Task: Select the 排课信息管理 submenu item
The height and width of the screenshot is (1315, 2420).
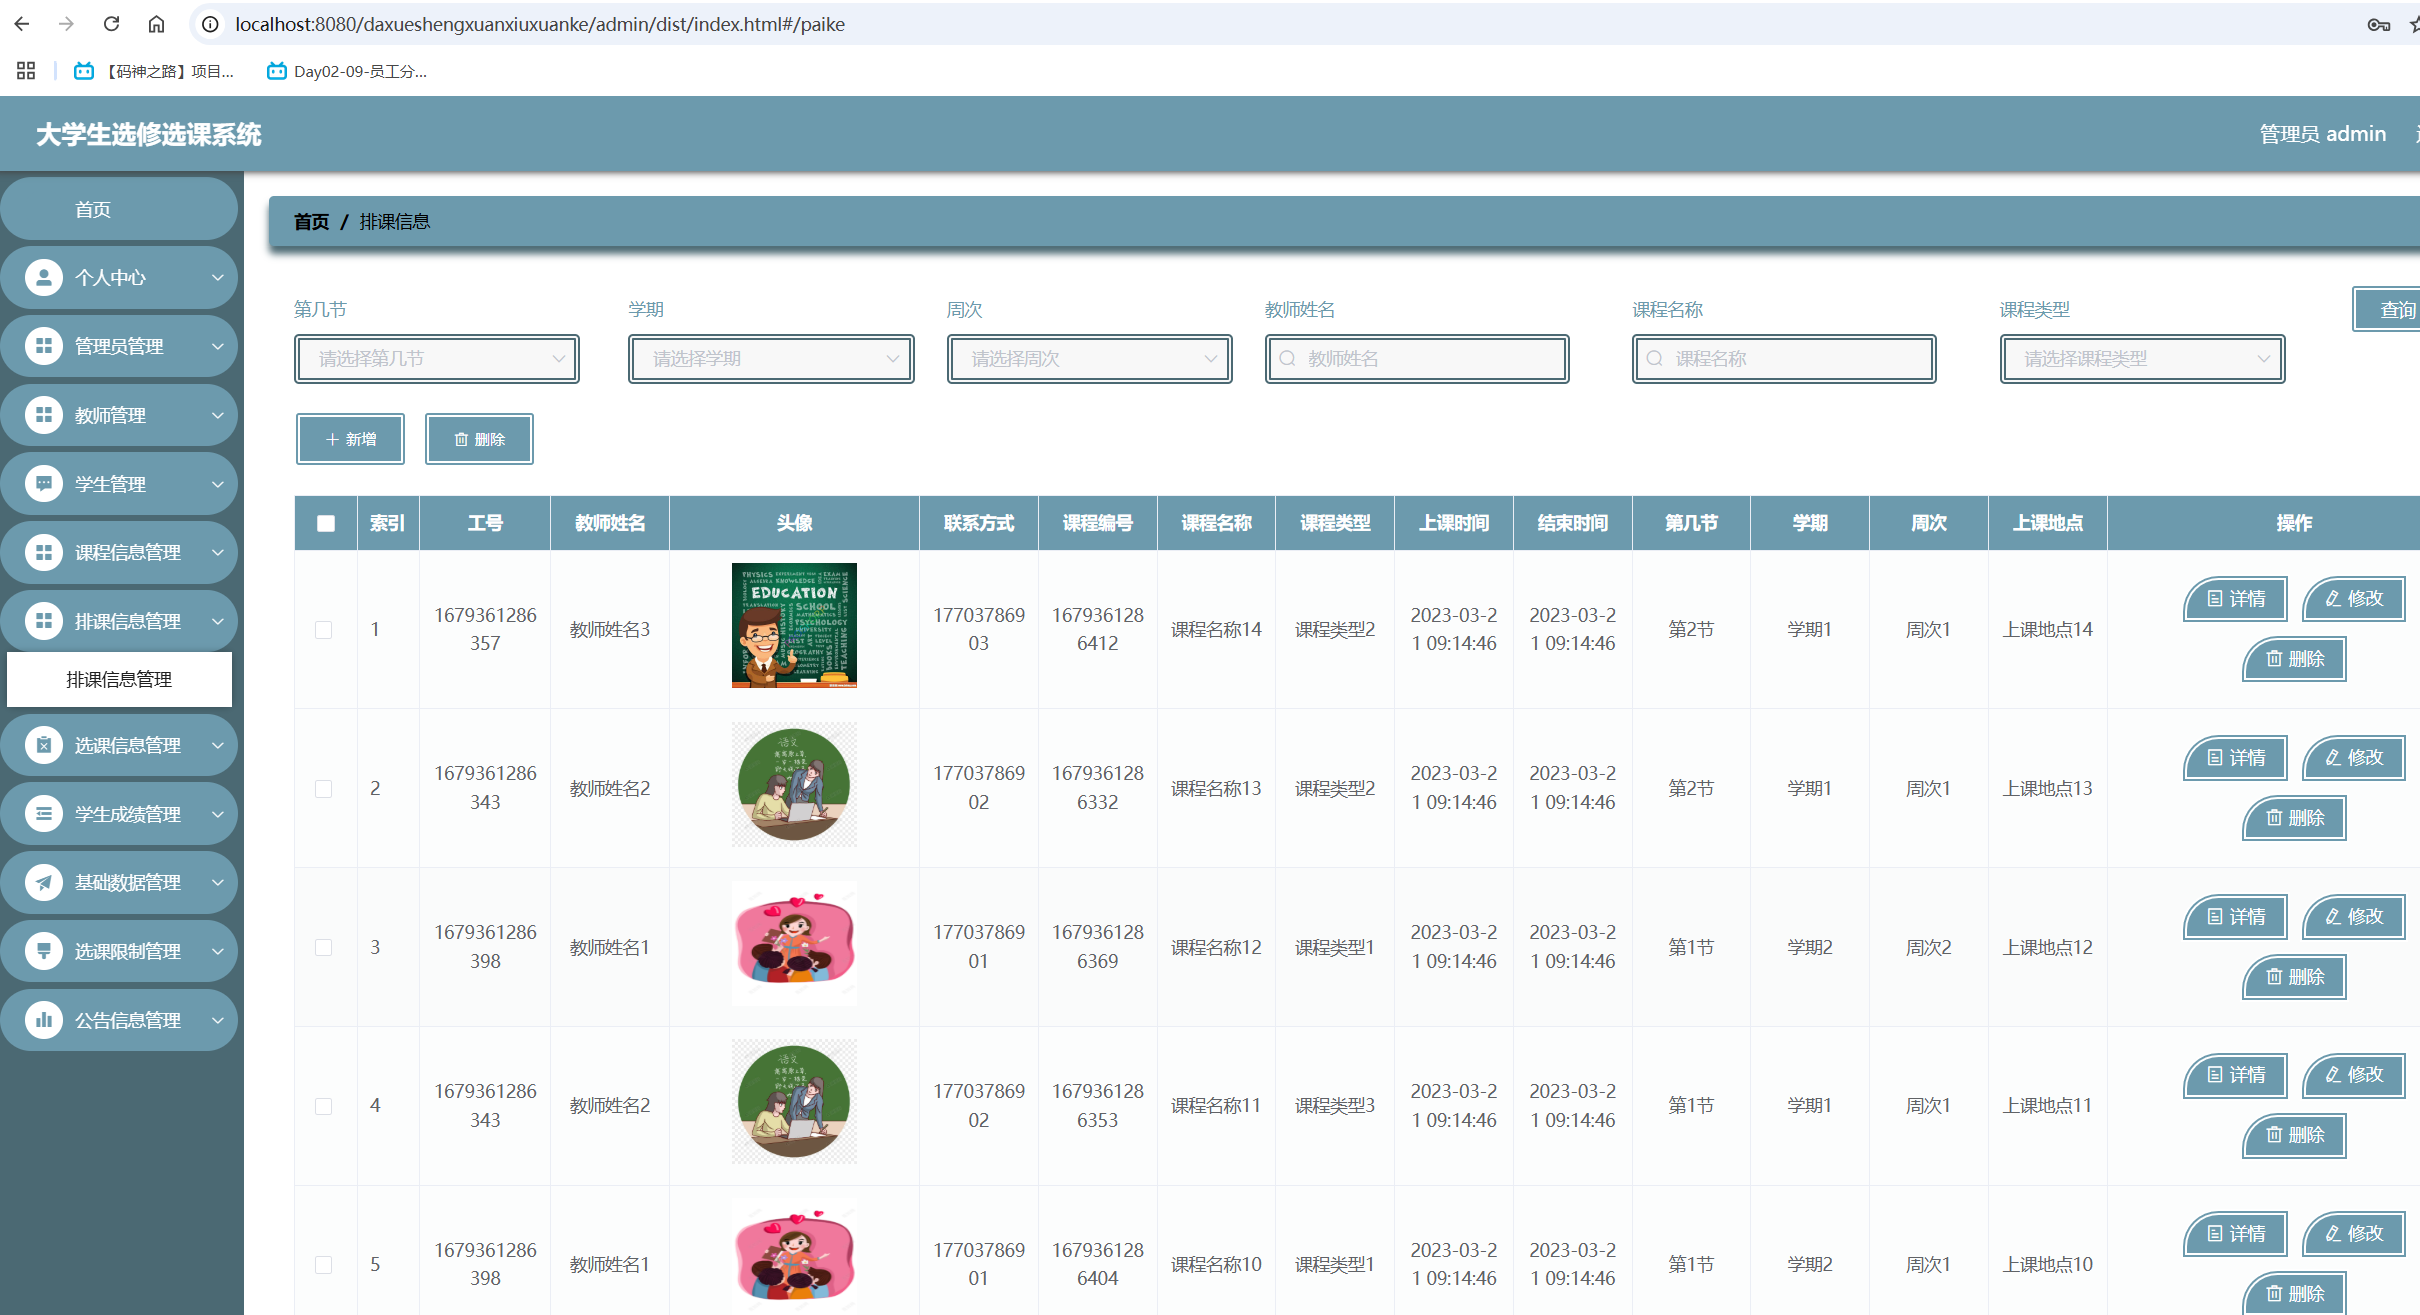Action: tap(119, 680)
